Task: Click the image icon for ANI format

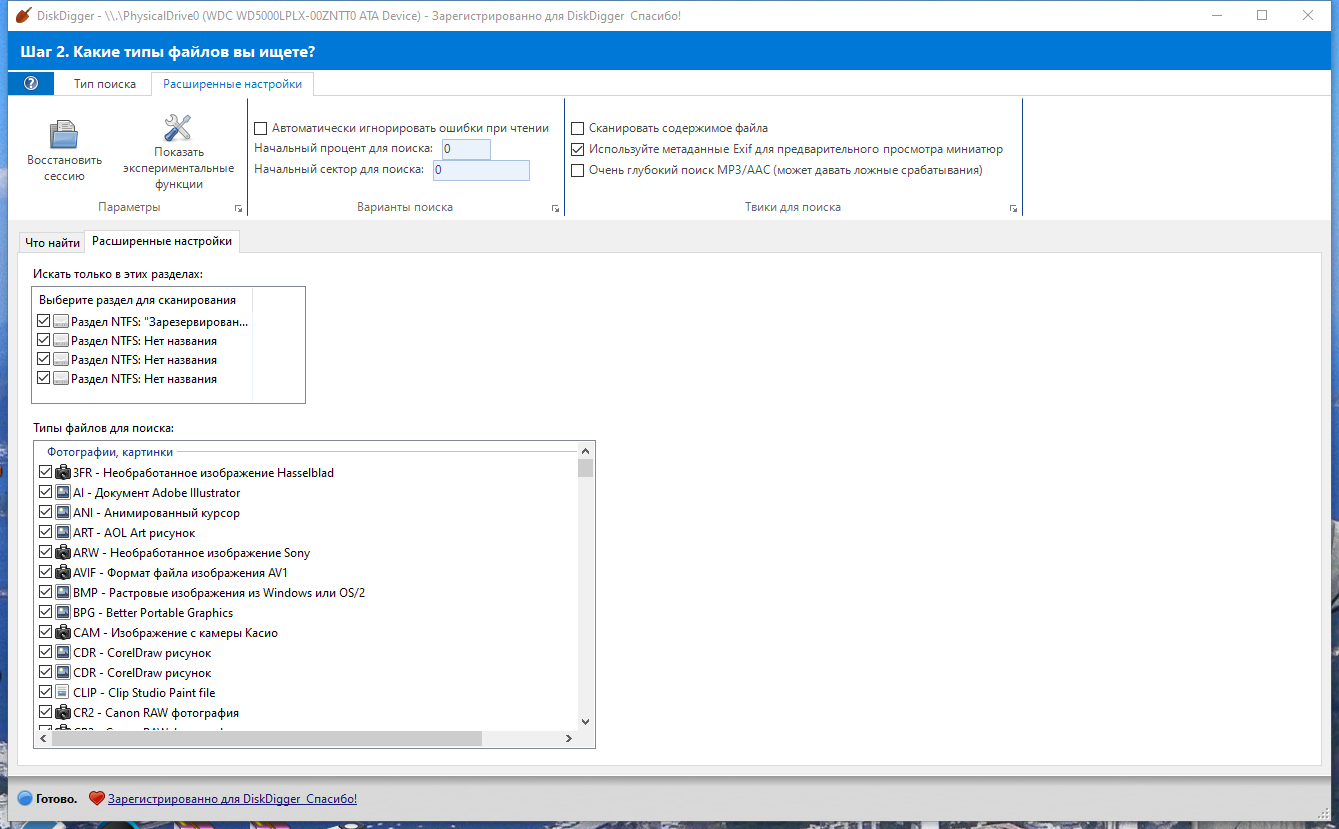Action: click(x=63, y=513)
